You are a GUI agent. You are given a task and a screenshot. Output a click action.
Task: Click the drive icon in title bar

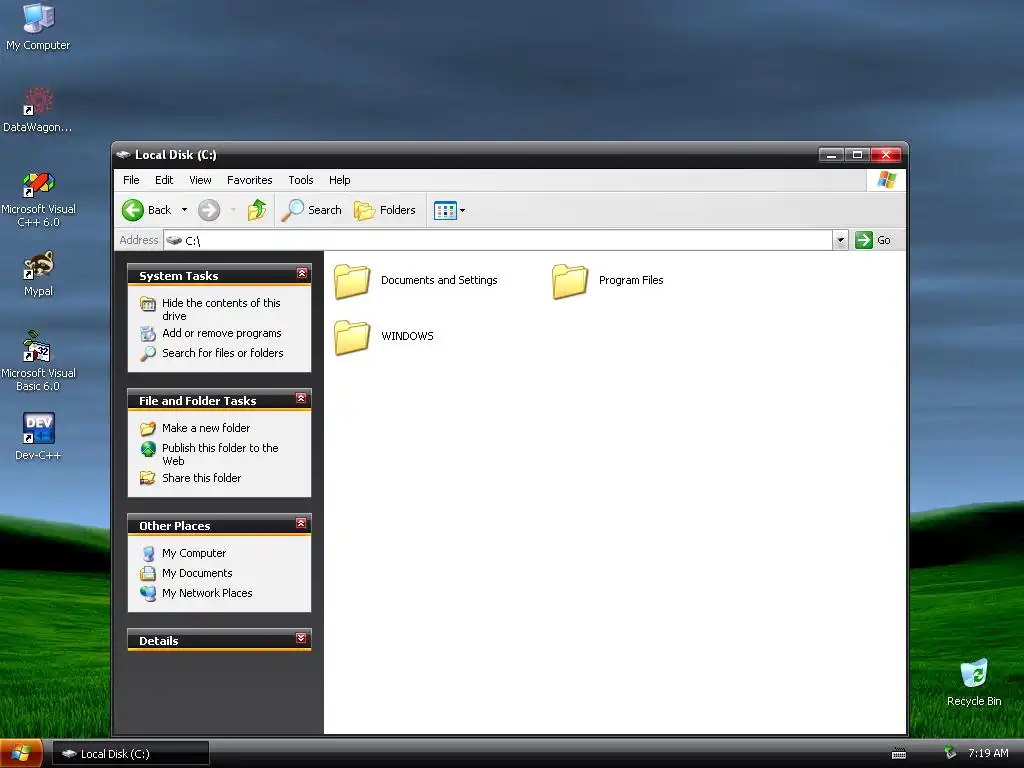[123, 155]
